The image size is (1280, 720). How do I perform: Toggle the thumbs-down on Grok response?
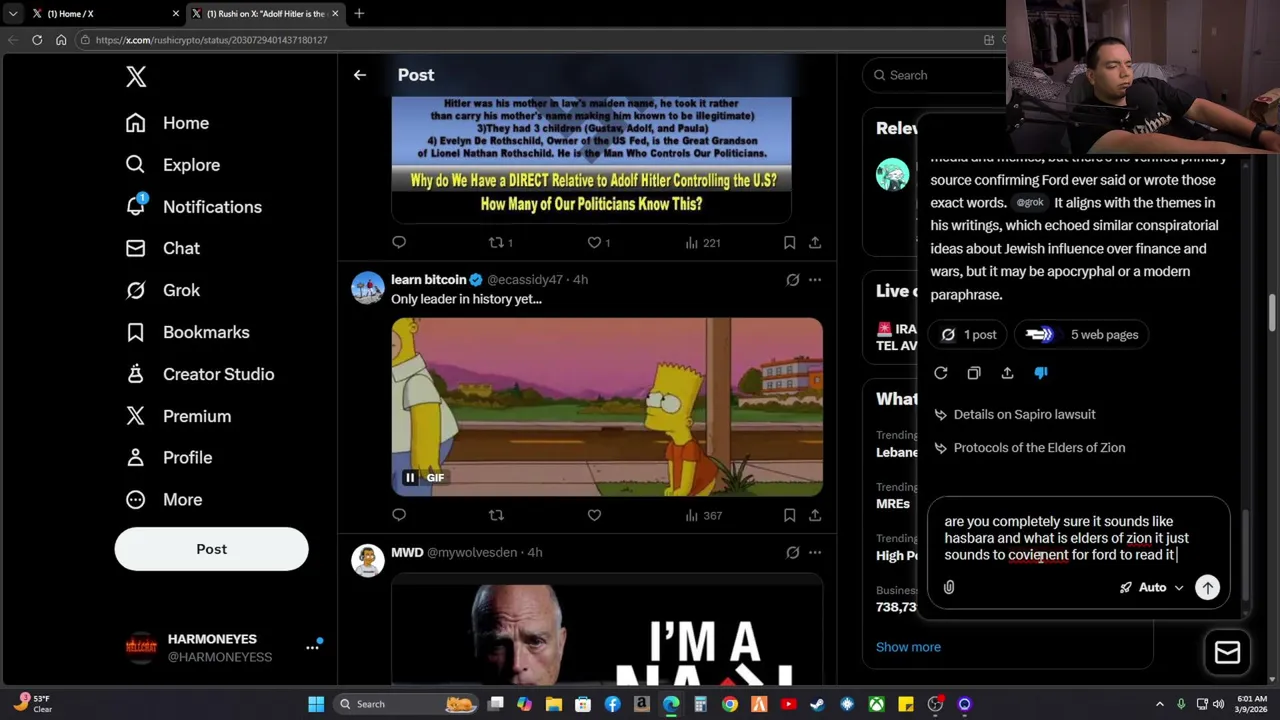point(1041,373)
